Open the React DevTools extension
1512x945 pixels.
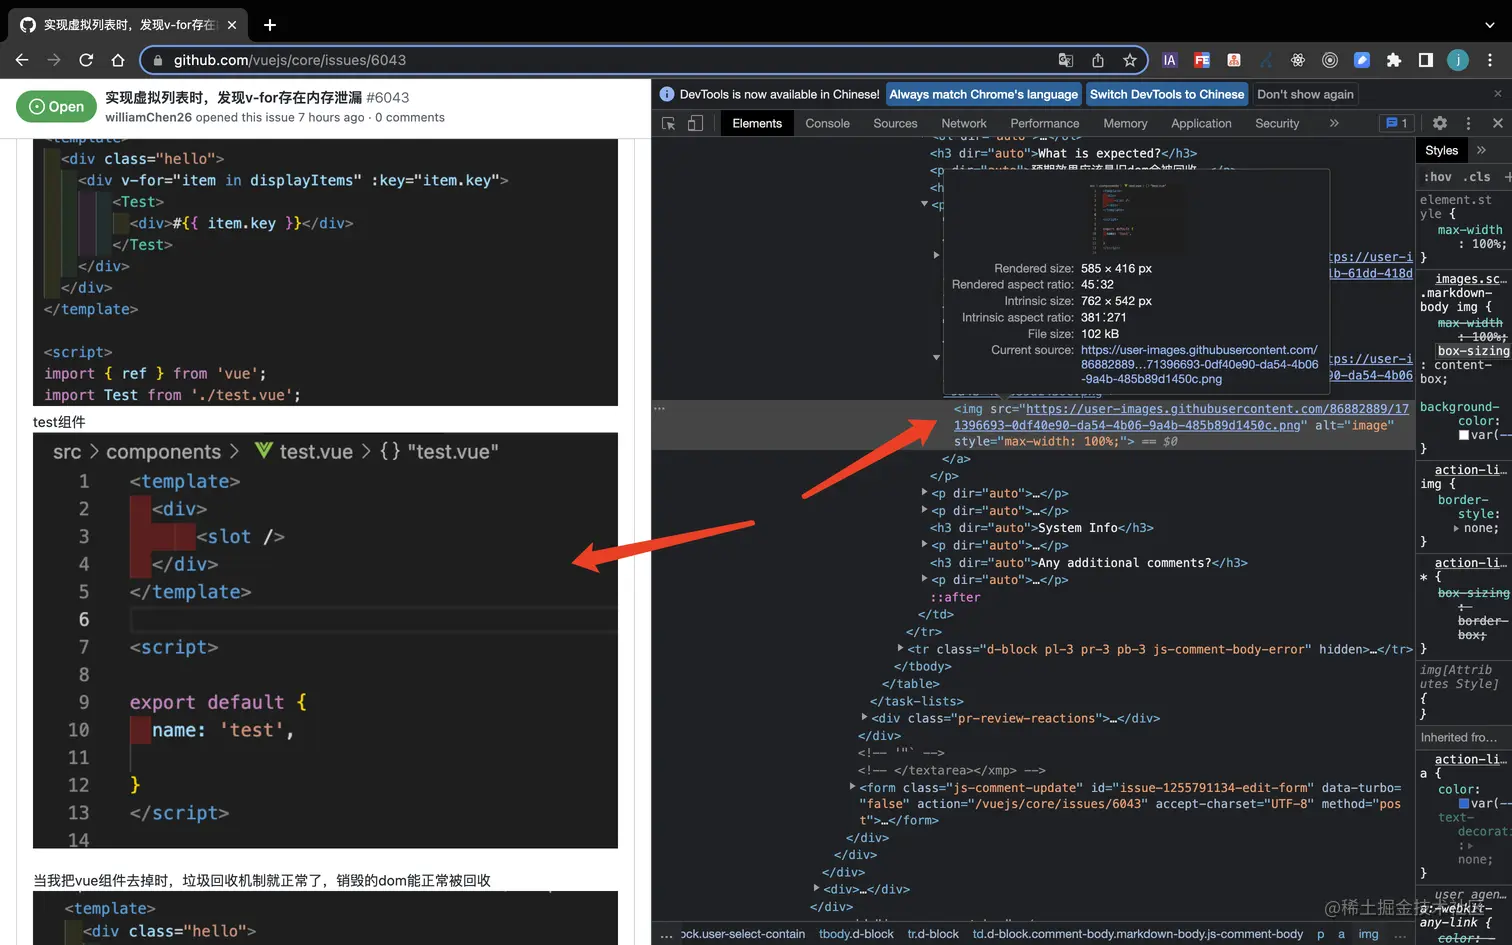coord(1298,60)
